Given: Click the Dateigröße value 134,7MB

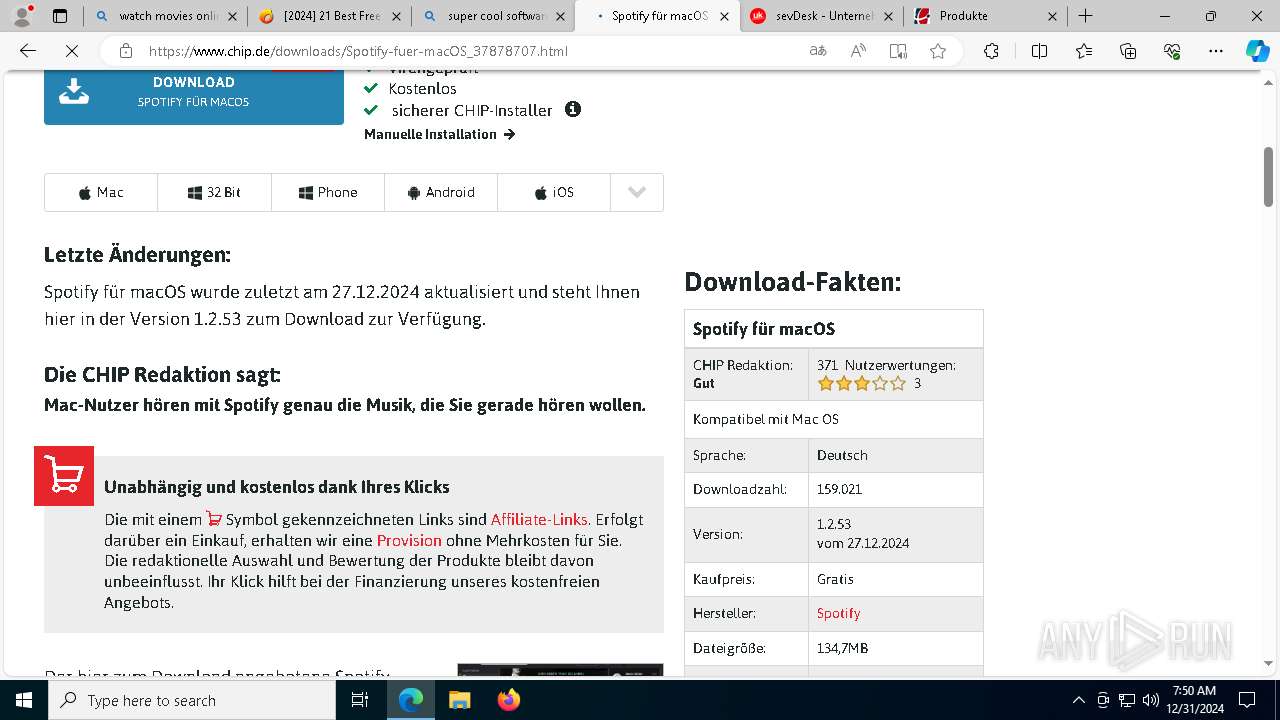Looking at the screenshot, I should (x=842, y=648).
